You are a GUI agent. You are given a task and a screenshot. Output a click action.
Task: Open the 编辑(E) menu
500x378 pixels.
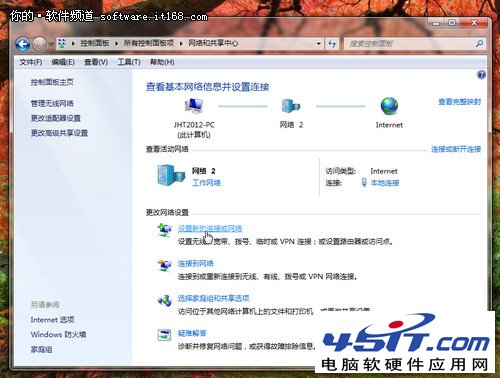63,62
